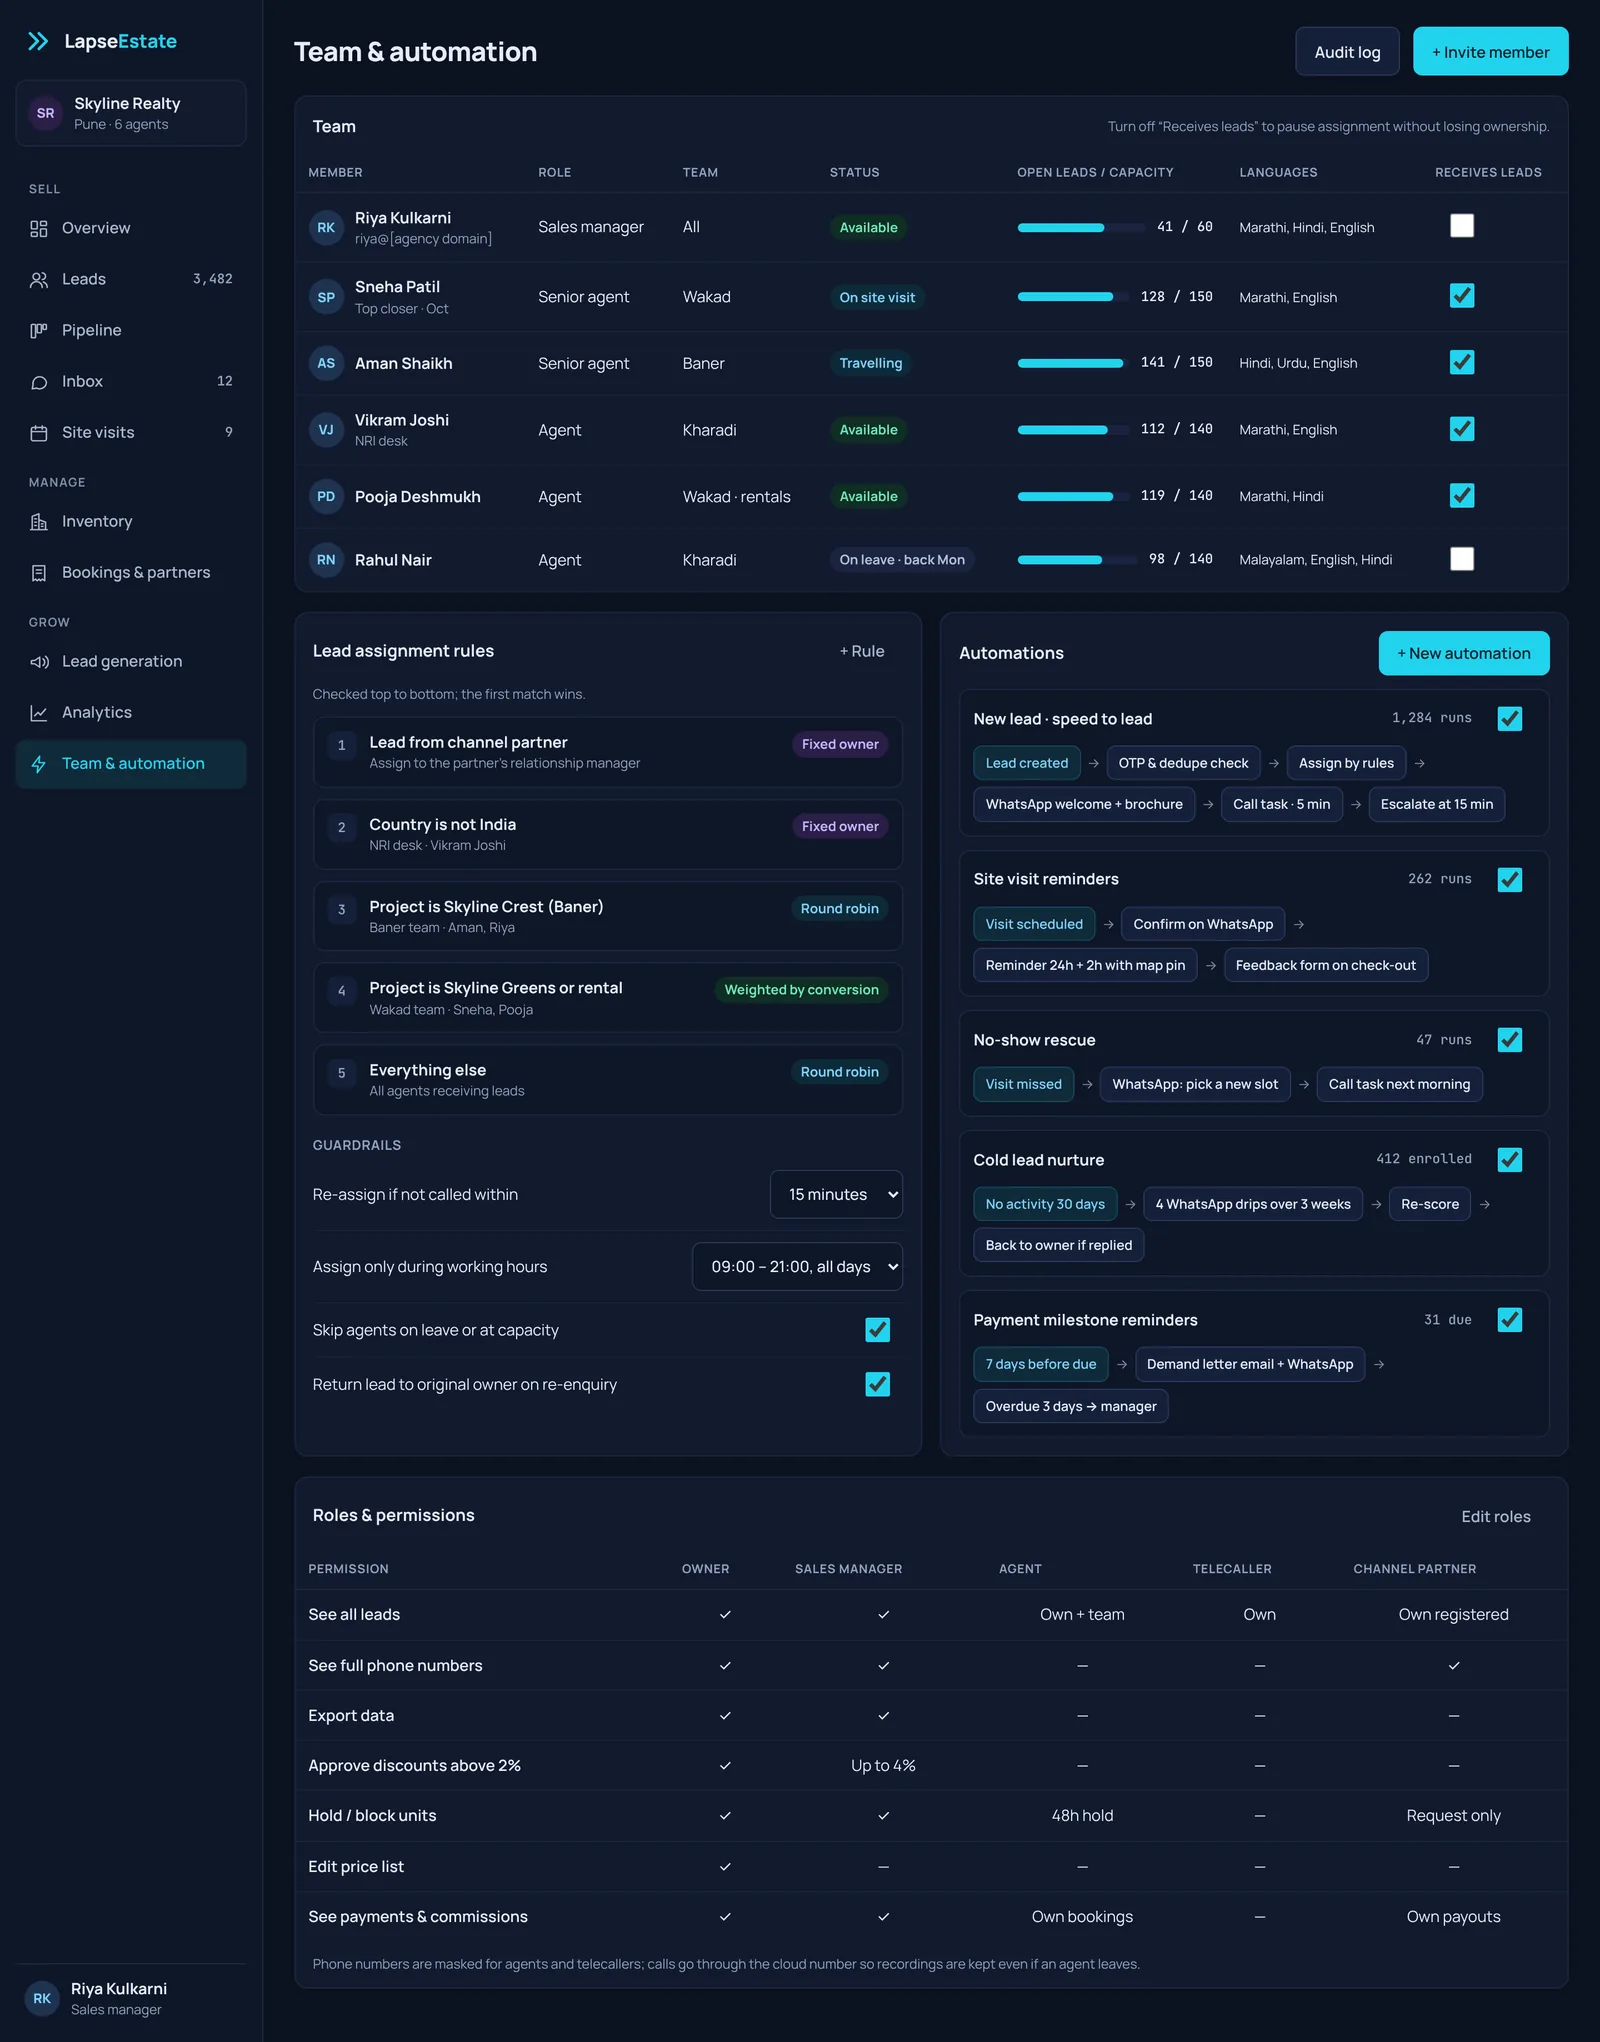This screenshot has height=2042, width=1600.
Task: Navigate to Site visits
Action: [131, 432]
